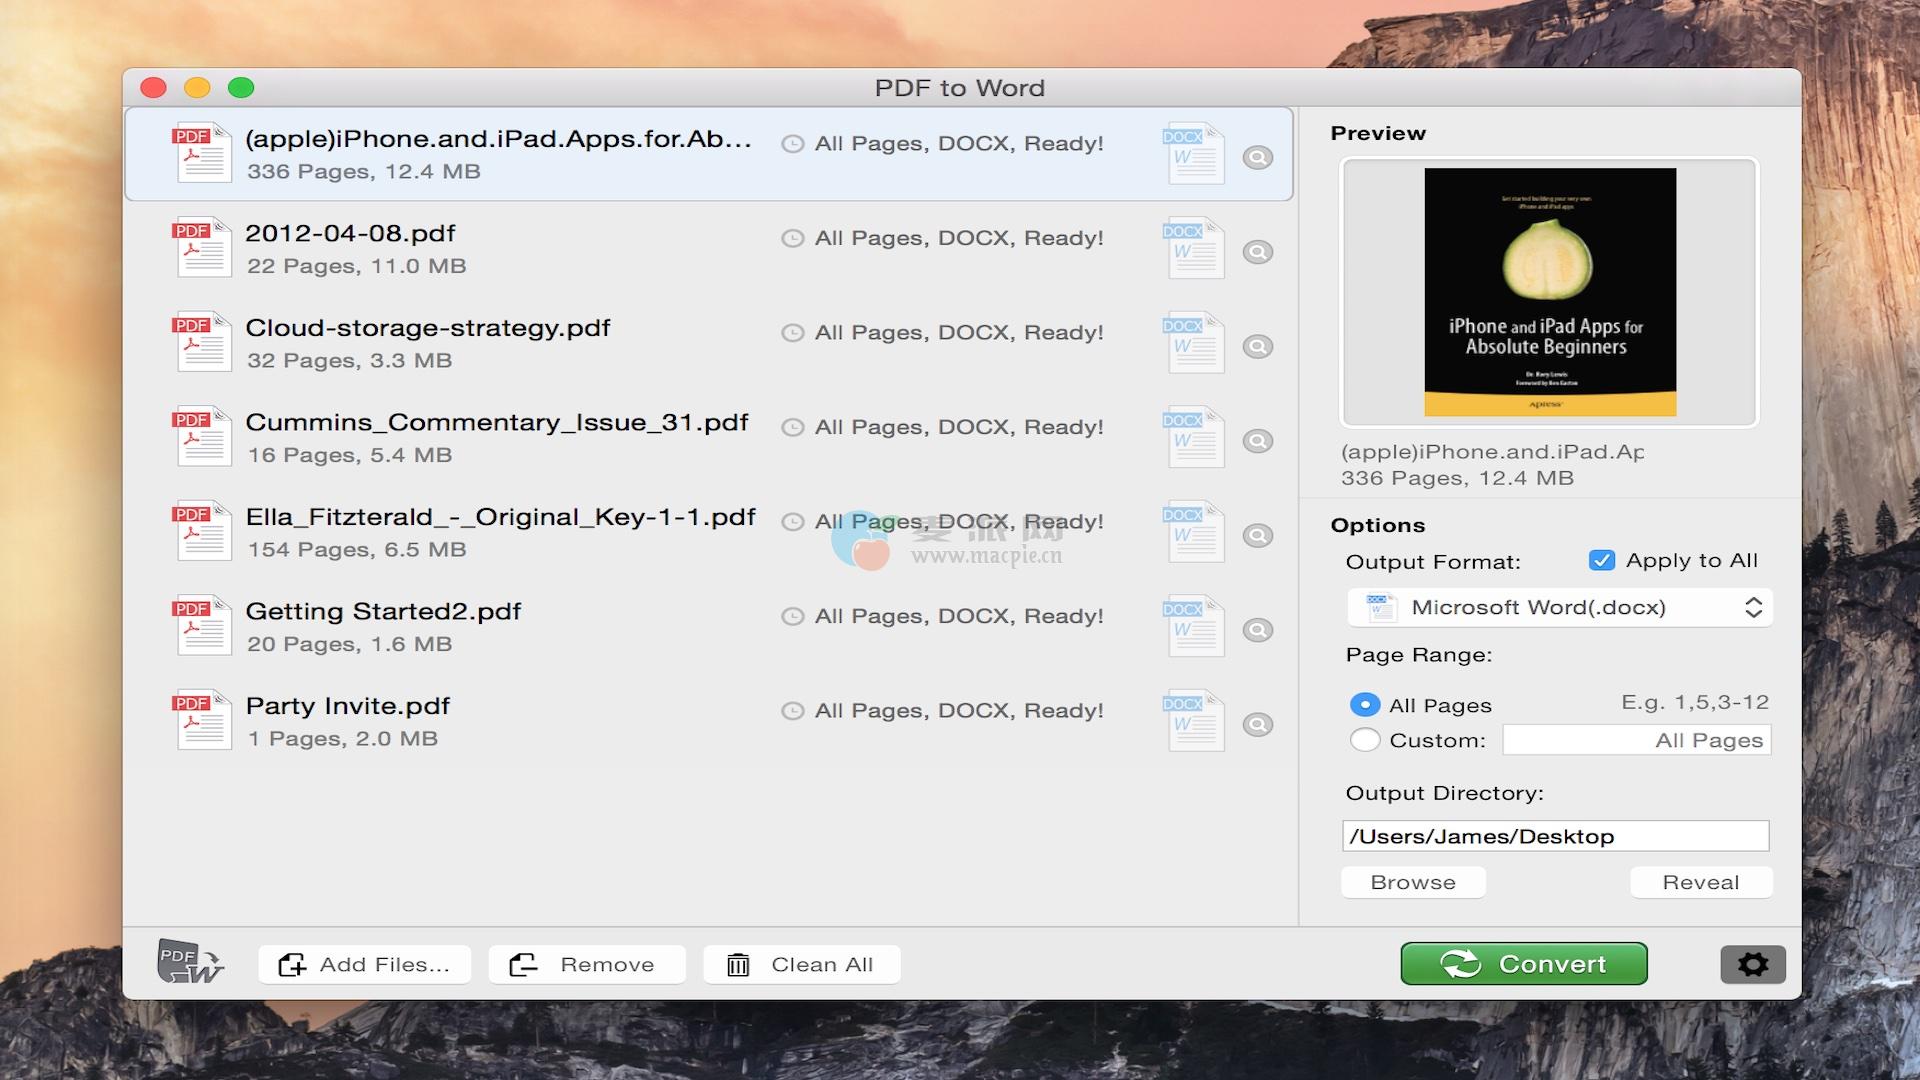1920x1080 pixels.
Task: Click the magnifier icon for the first iPhone file
Action: pos(1257,158)
